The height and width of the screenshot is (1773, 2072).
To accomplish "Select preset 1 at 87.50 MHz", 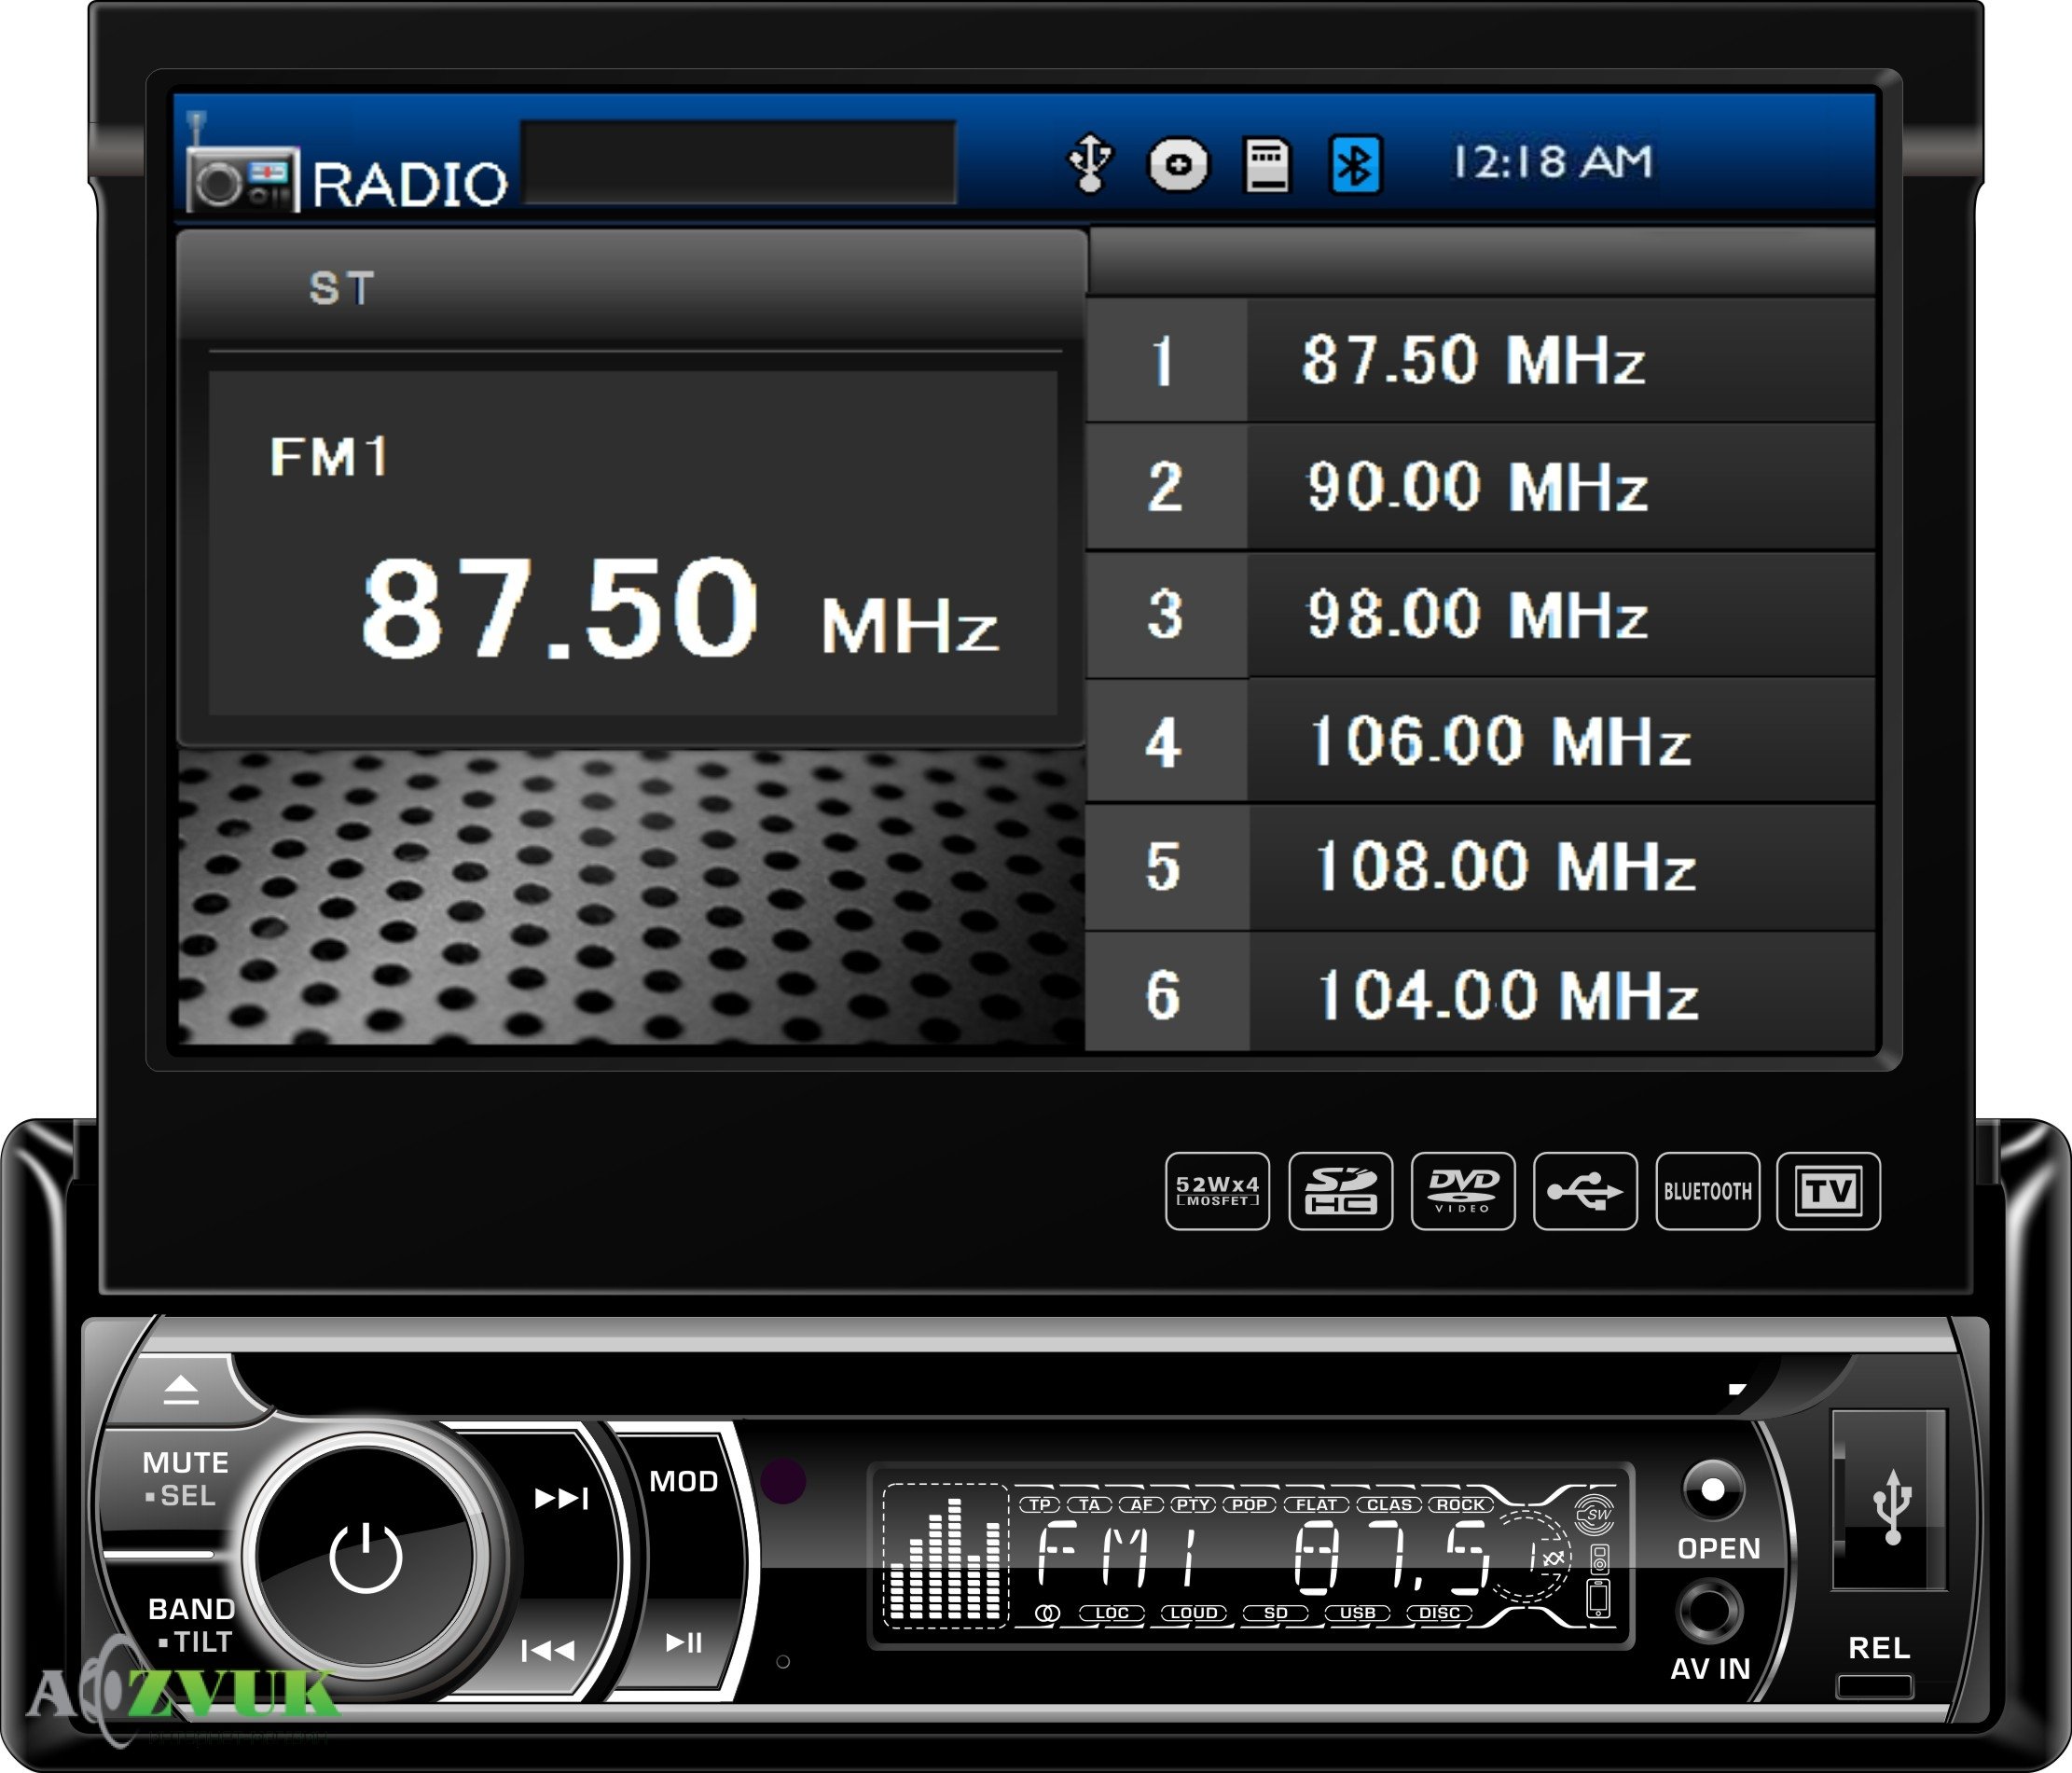I will click(x=1480, y=360).
